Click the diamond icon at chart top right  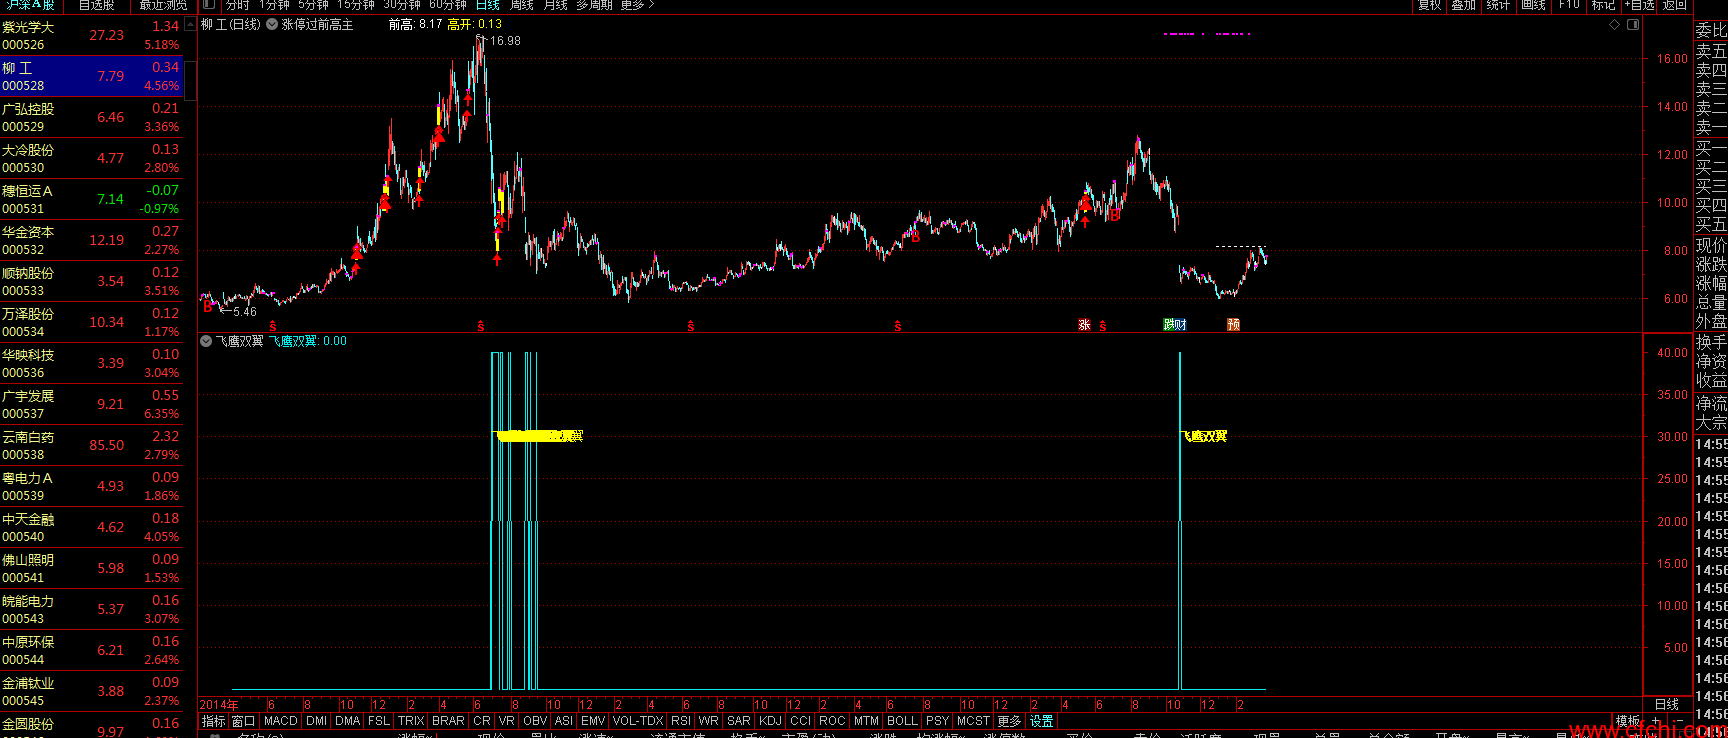coord(1614,24)
